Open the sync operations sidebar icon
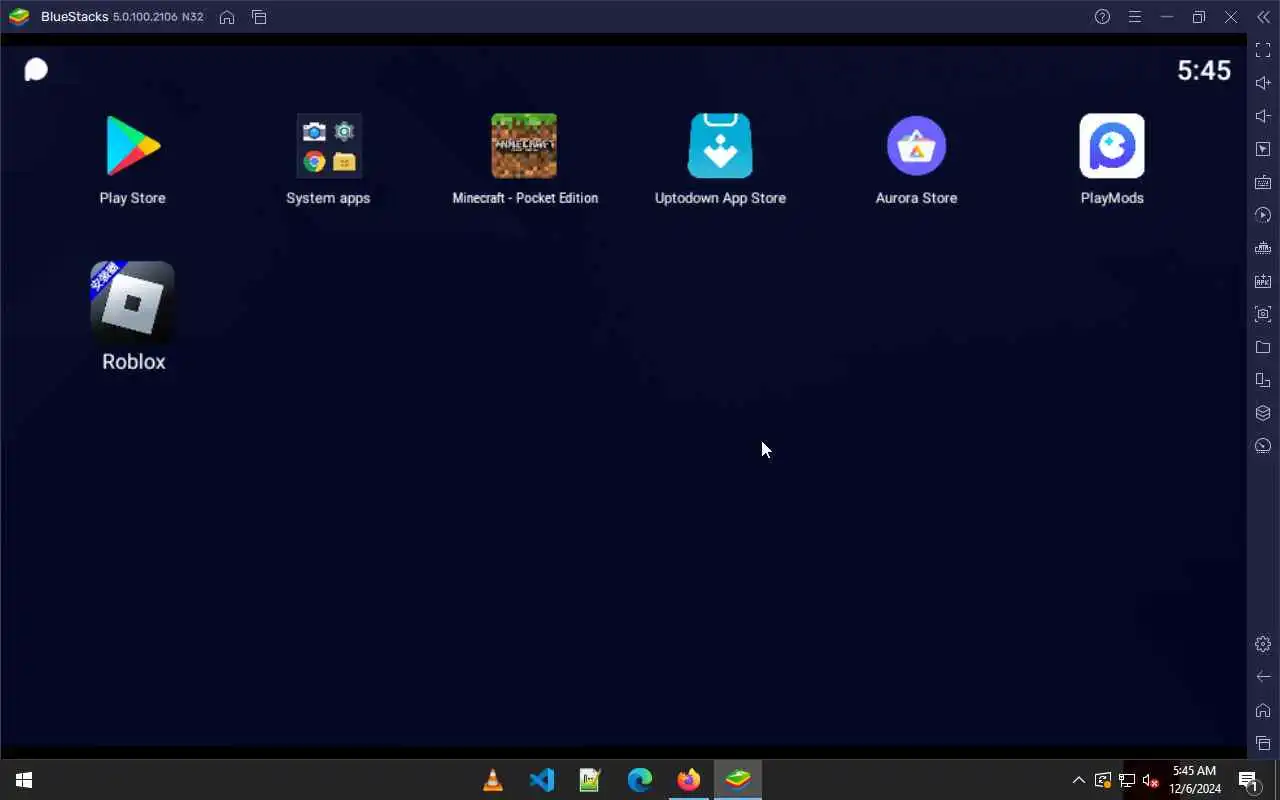Viewport: 1280px width, 800px height. tap(1263, 215)
